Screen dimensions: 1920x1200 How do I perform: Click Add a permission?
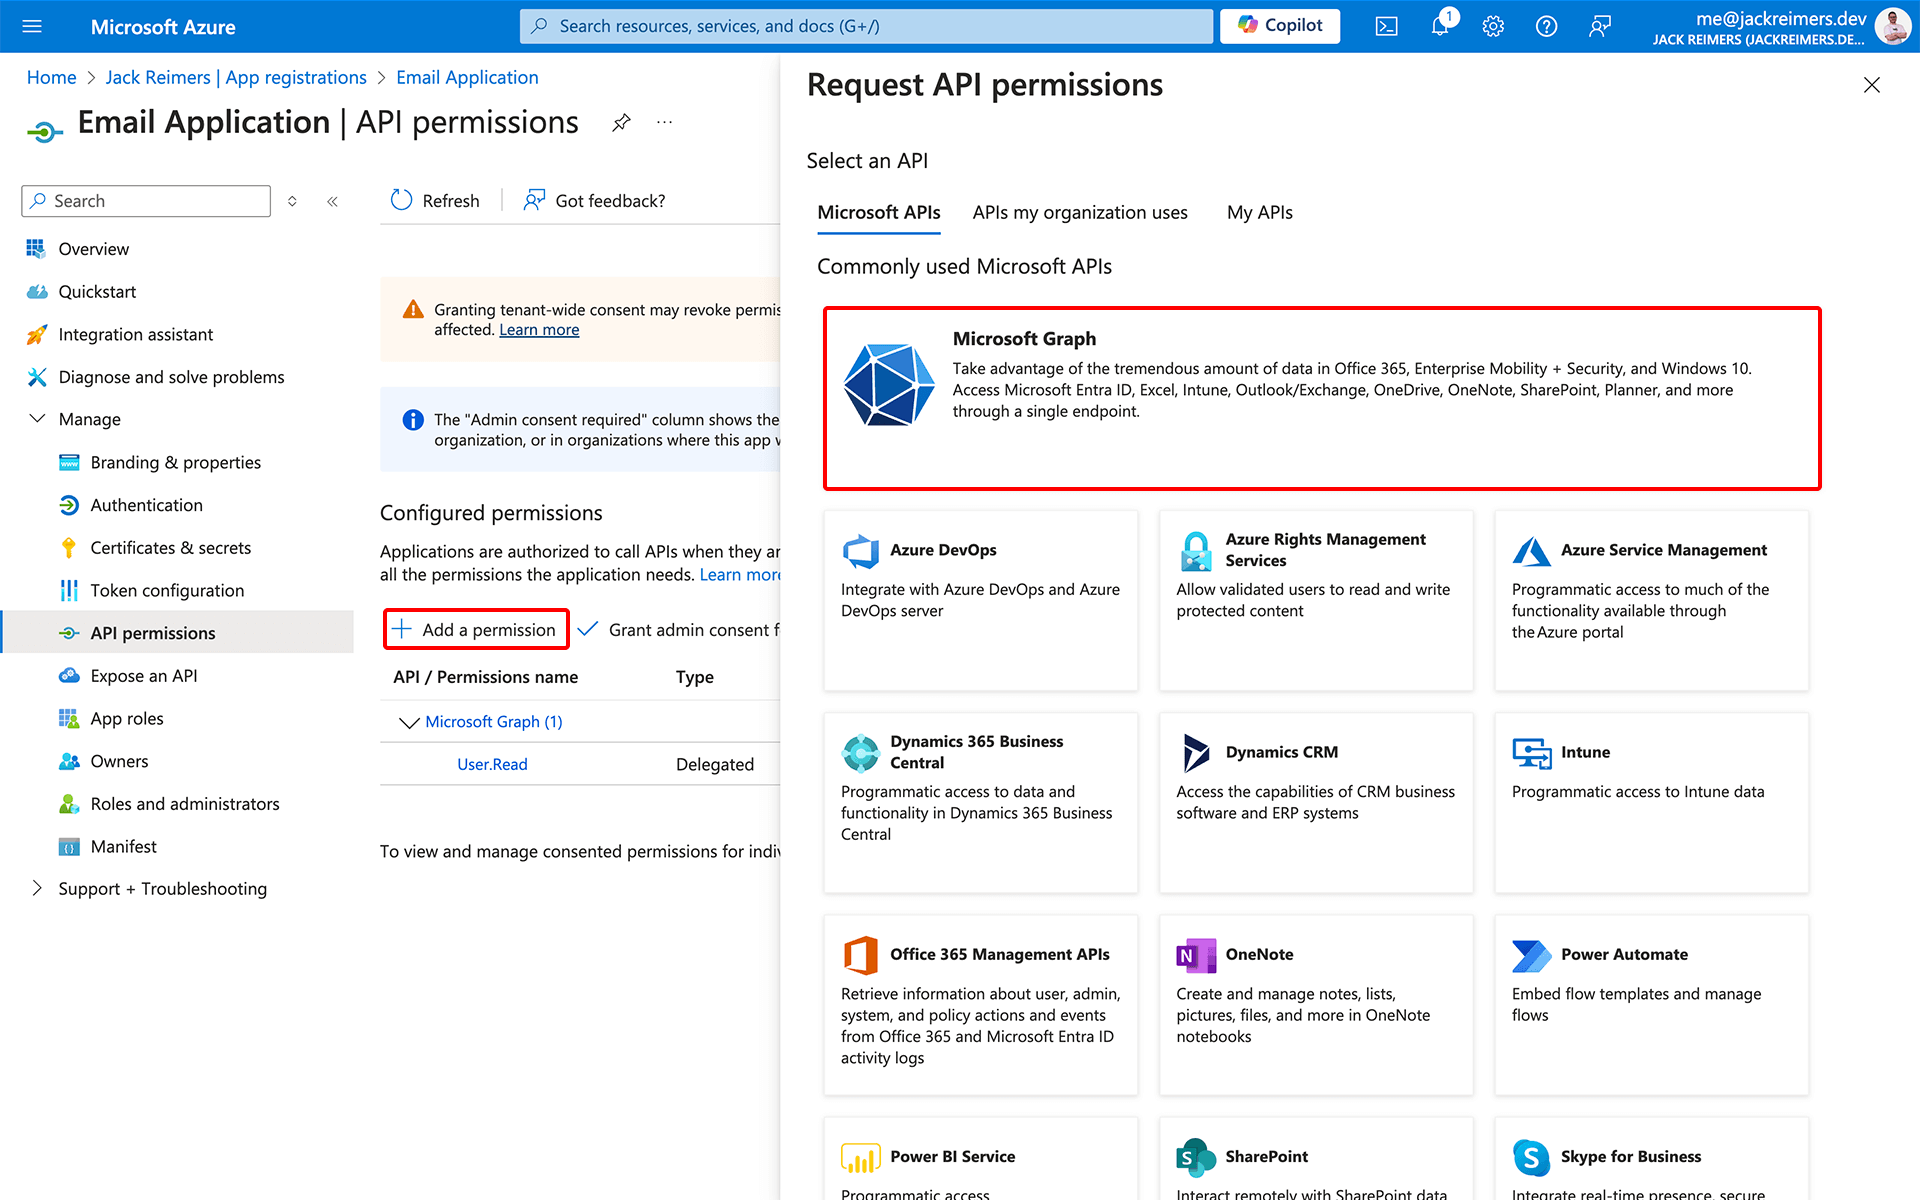click(476, 630)
